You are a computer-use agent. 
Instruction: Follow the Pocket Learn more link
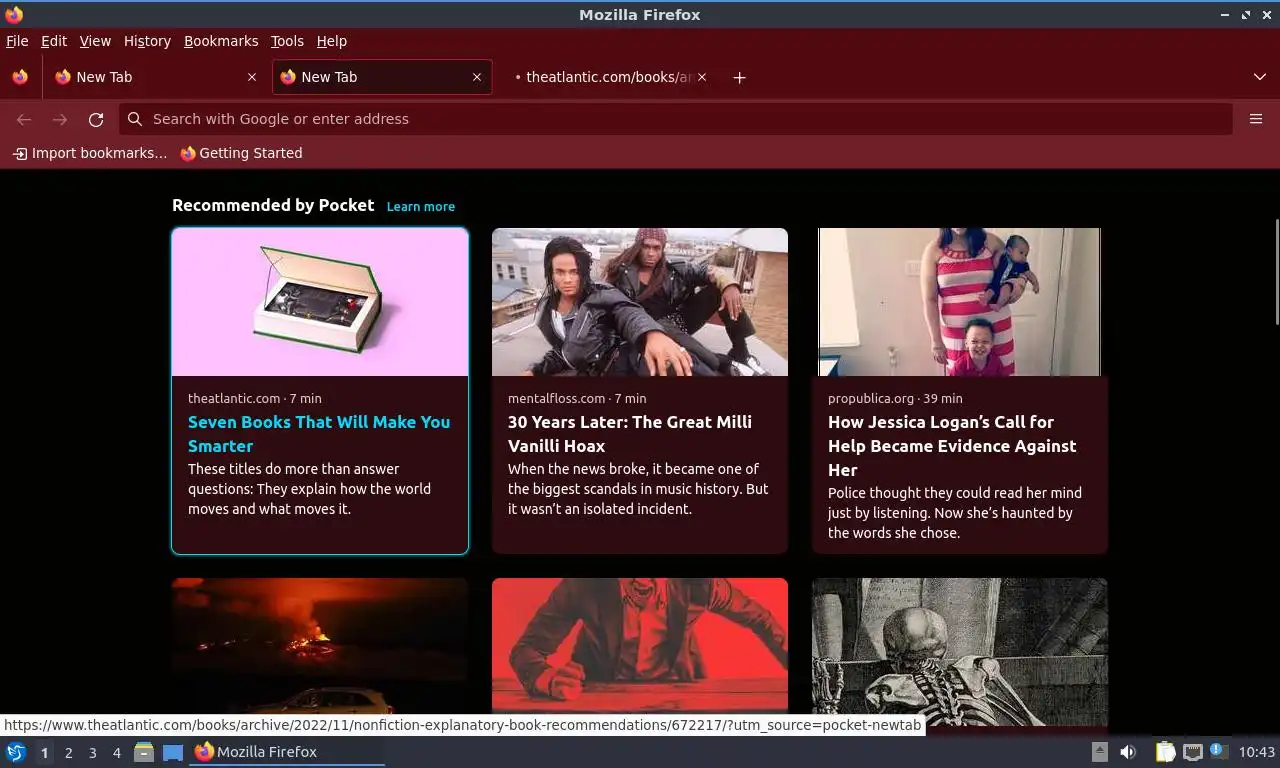pos(421,206)
